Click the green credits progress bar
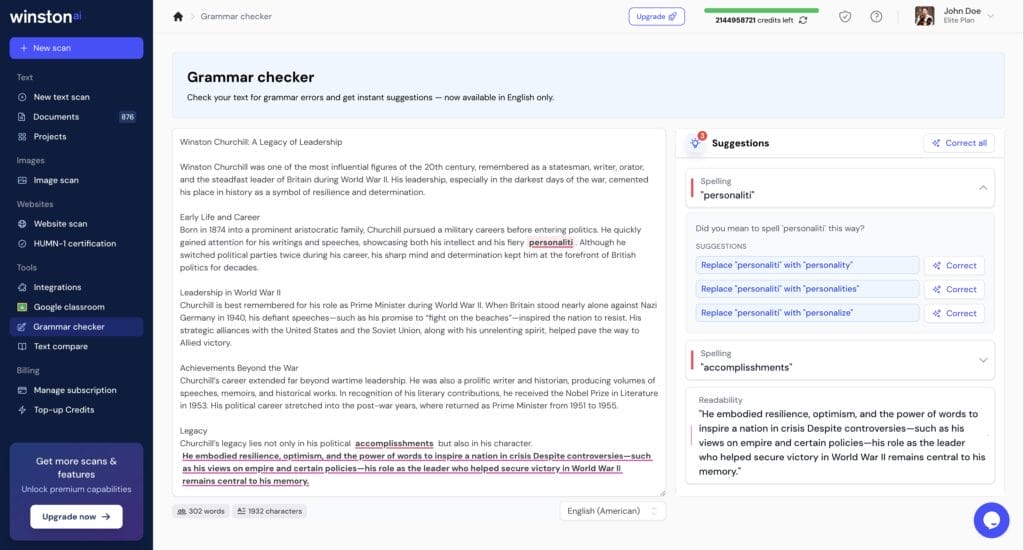 click(760, 10)
